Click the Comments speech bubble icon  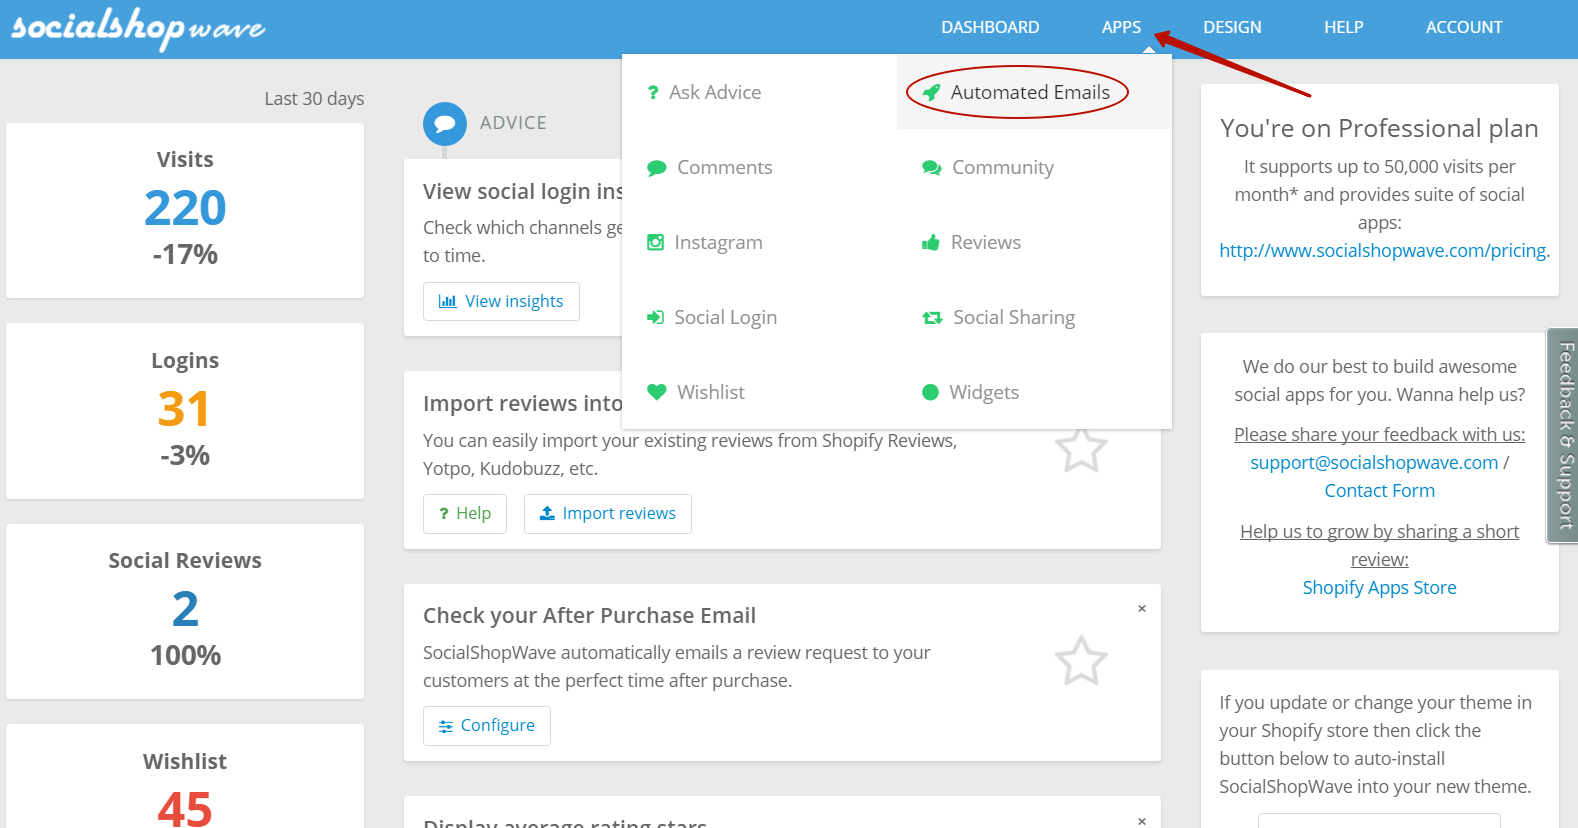[656, 168]
